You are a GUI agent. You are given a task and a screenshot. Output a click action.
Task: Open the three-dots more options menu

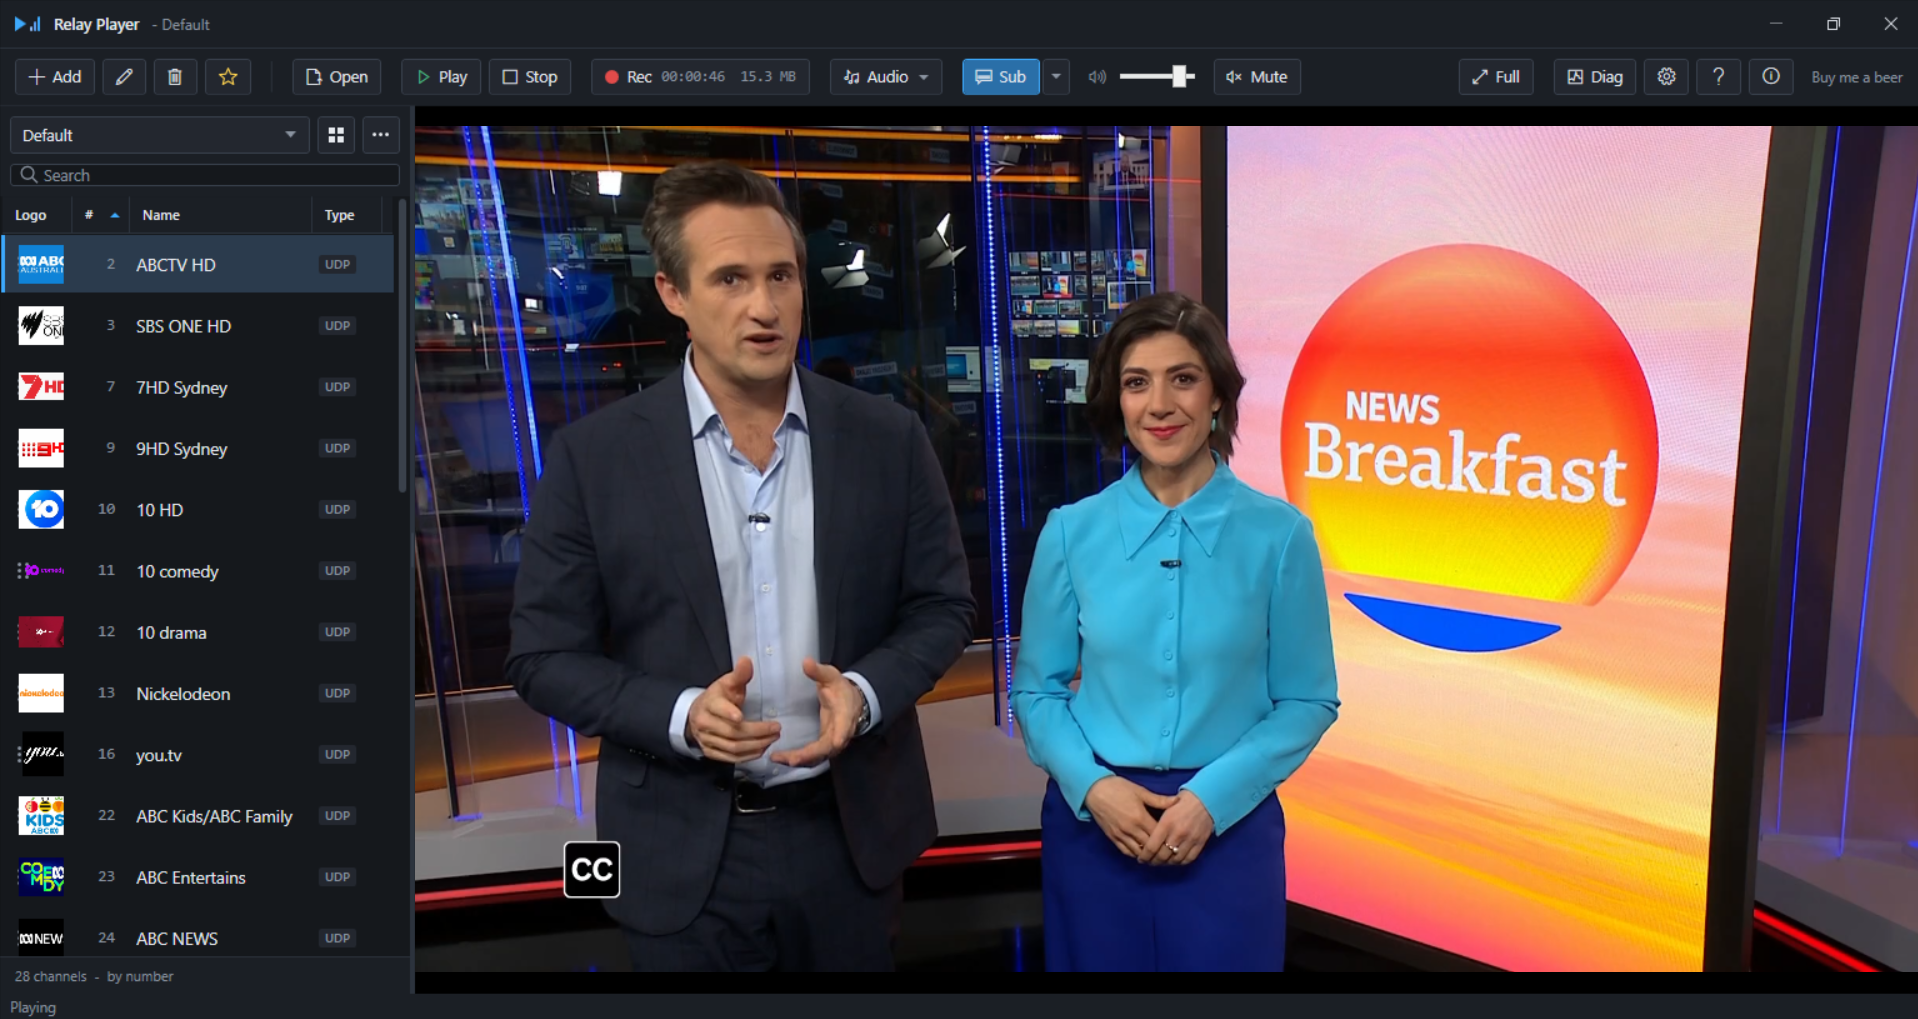pyautogui.click(x=381, y=135)
